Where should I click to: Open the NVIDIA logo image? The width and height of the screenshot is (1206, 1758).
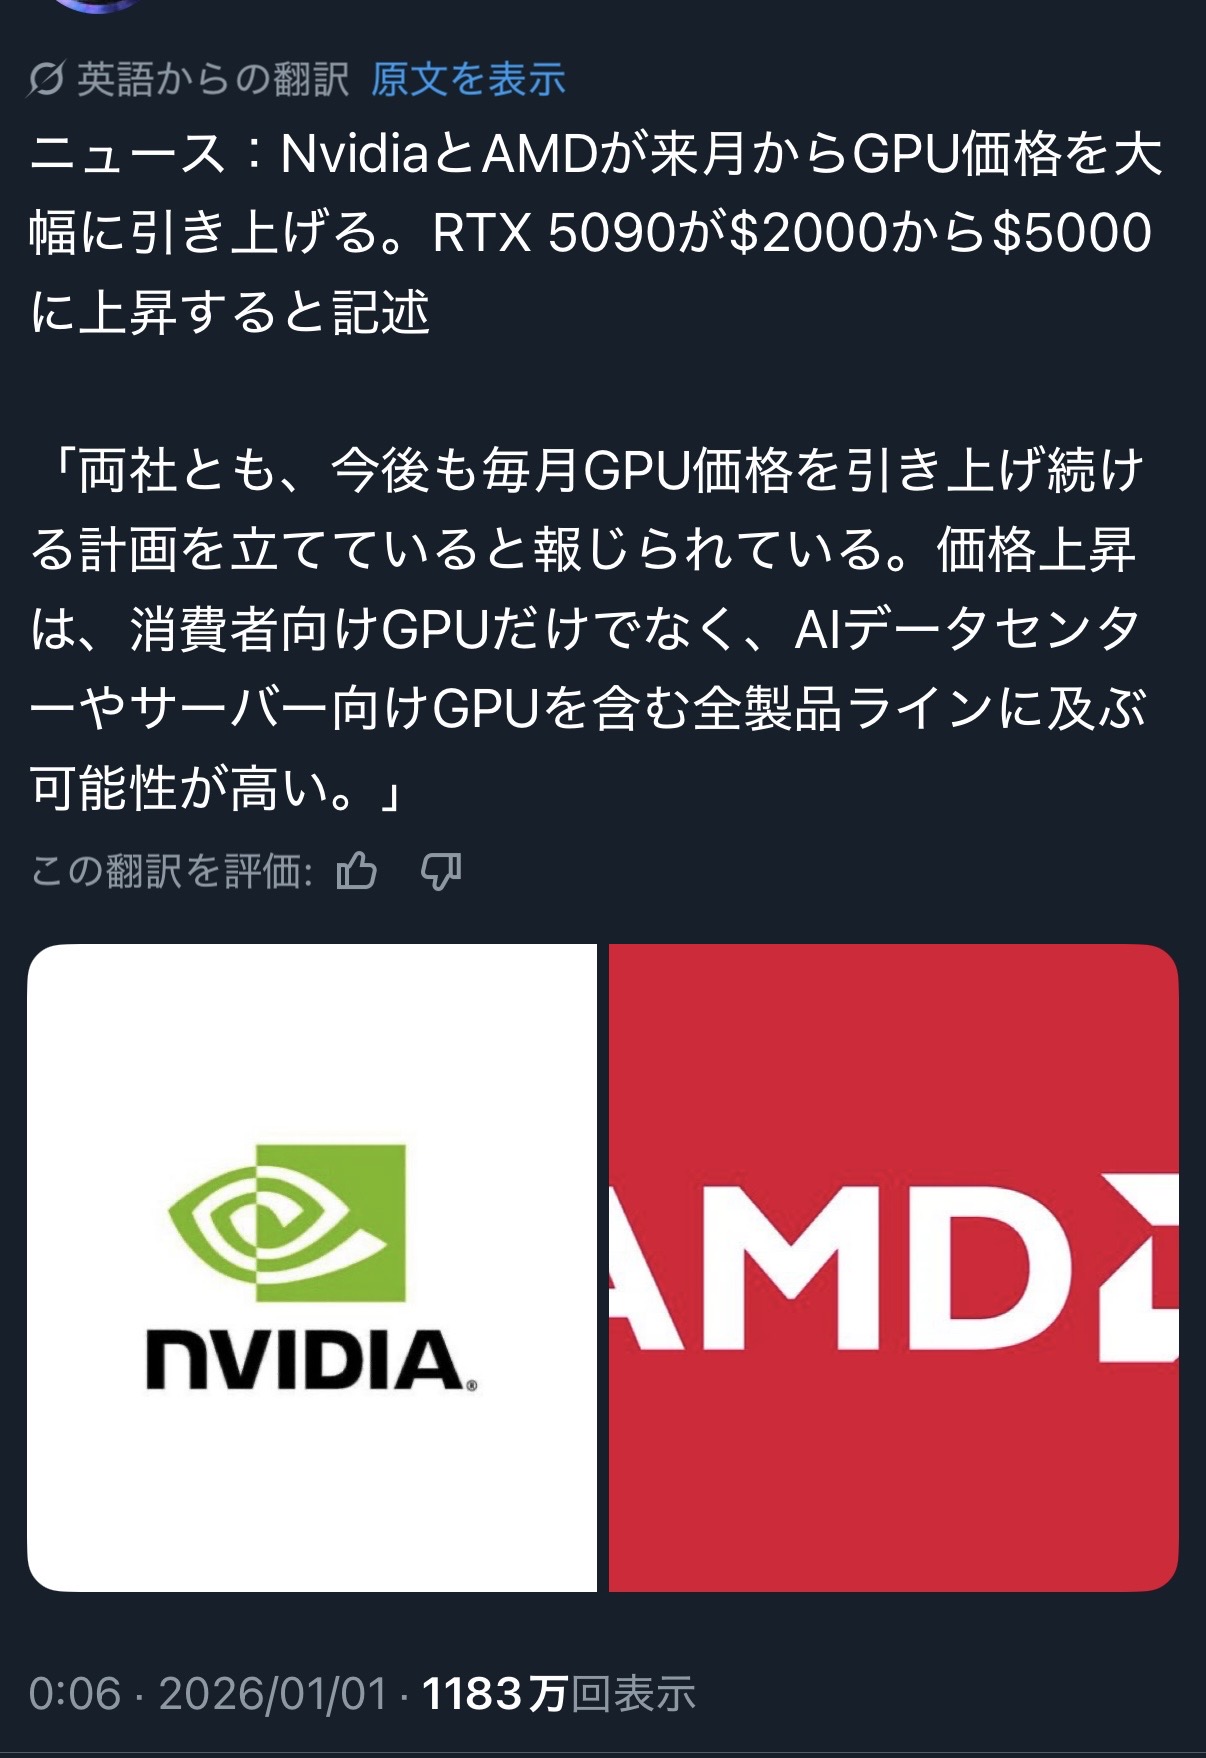312,1267
